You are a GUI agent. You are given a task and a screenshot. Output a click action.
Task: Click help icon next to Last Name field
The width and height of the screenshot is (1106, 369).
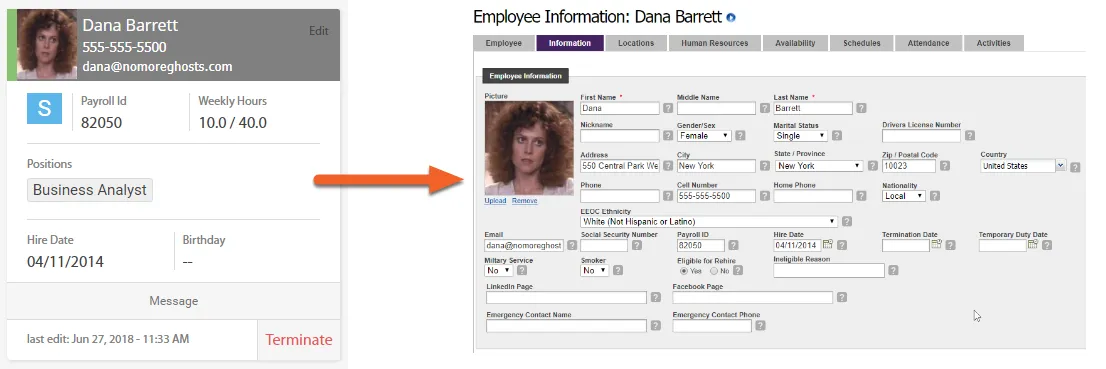tap(861, 109)
